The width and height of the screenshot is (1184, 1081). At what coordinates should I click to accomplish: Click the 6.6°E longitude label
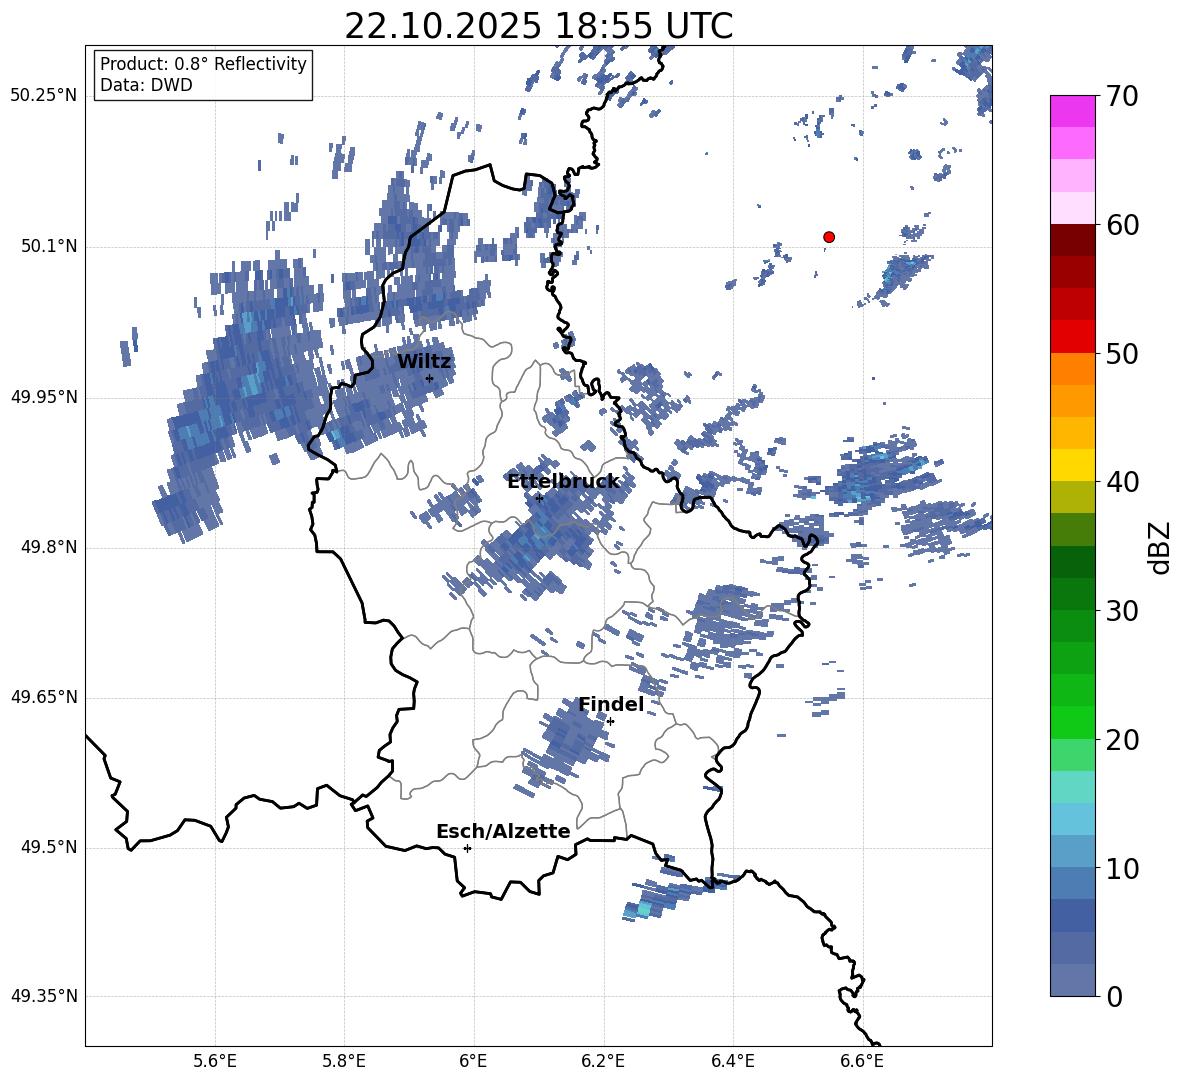coord(862,1061)
